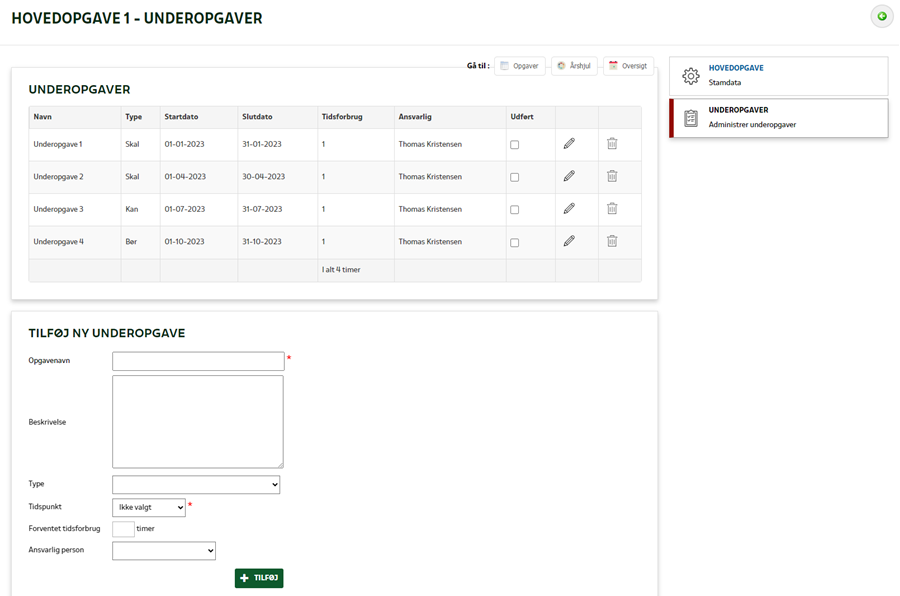Viewport: 900px width, 596px height.
Task: Click the Opgavenavn text field
Action: 198,361
